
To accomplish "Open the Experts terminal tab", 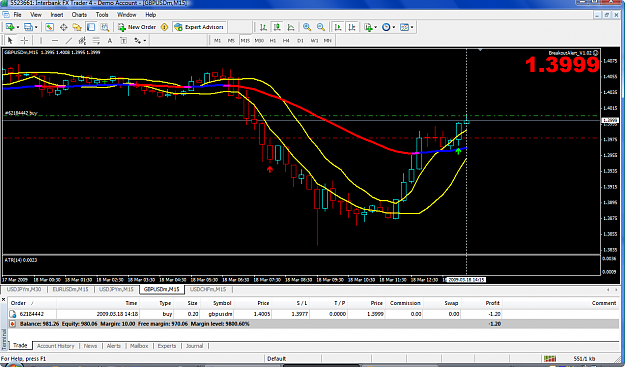I will (167, 346).
